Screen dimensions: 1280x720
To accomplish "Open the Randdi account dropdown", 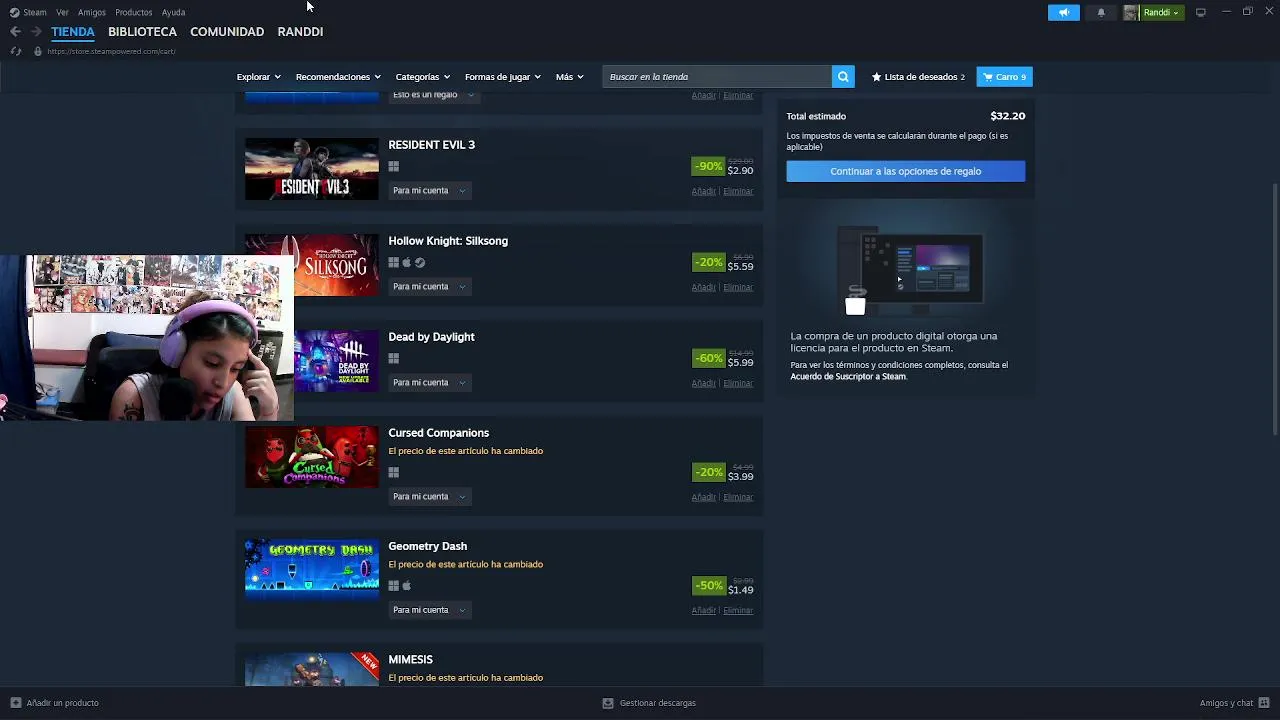I will point(1162,12).
